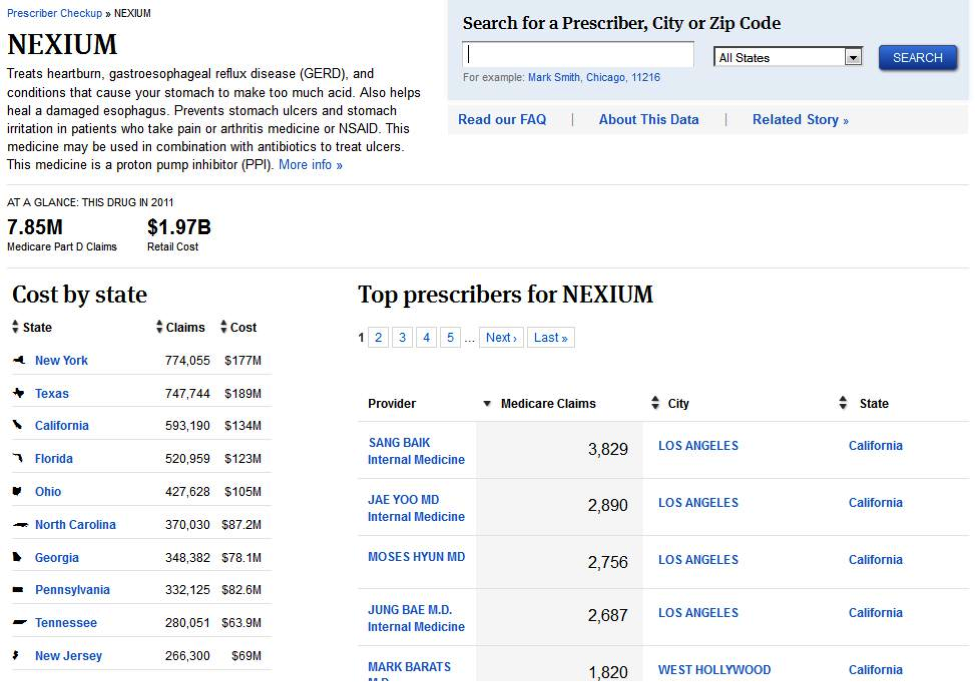Click the 3,829 Medicare claims value
Screen dimensions: 975x682
pyautogui.click(x=608, y=449)
